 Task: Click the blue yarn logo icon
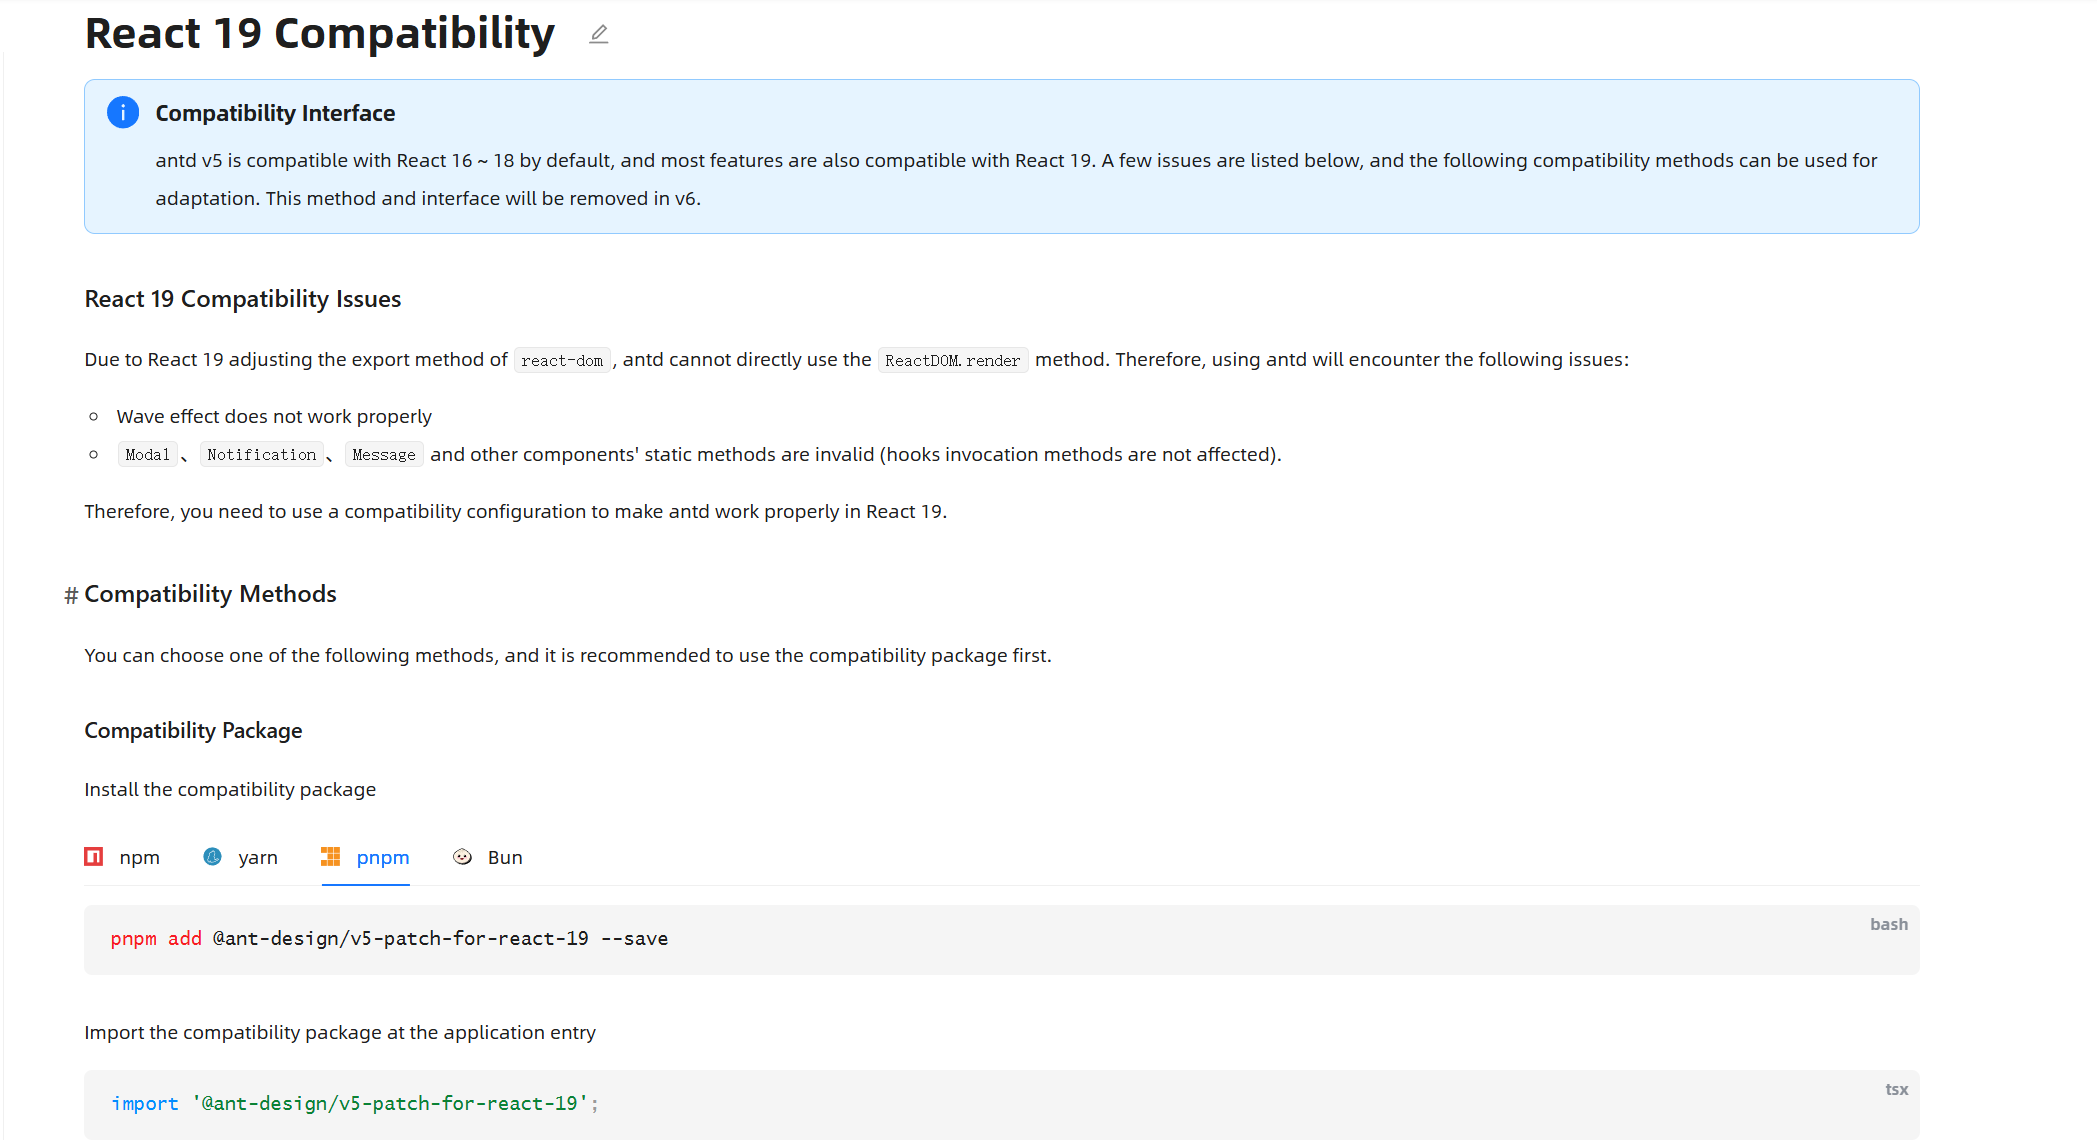pyautogui.click(x=212, y=857)
